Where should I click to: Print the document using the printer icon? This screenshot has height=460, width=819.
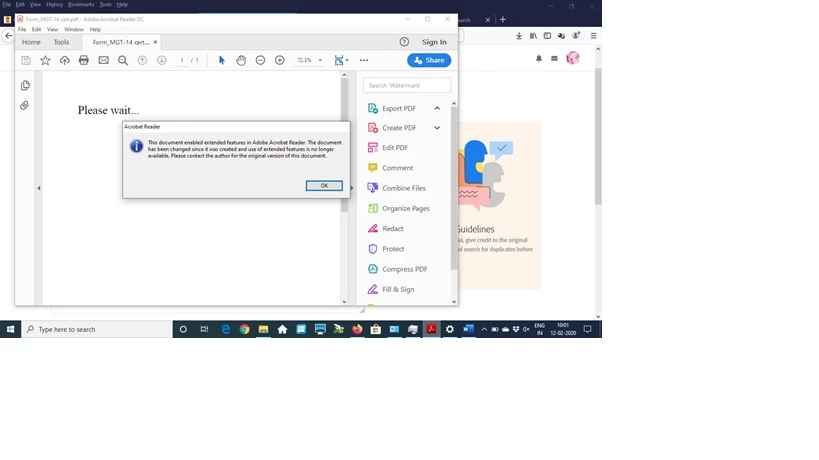pyautogui.click(x=84, y=61)
